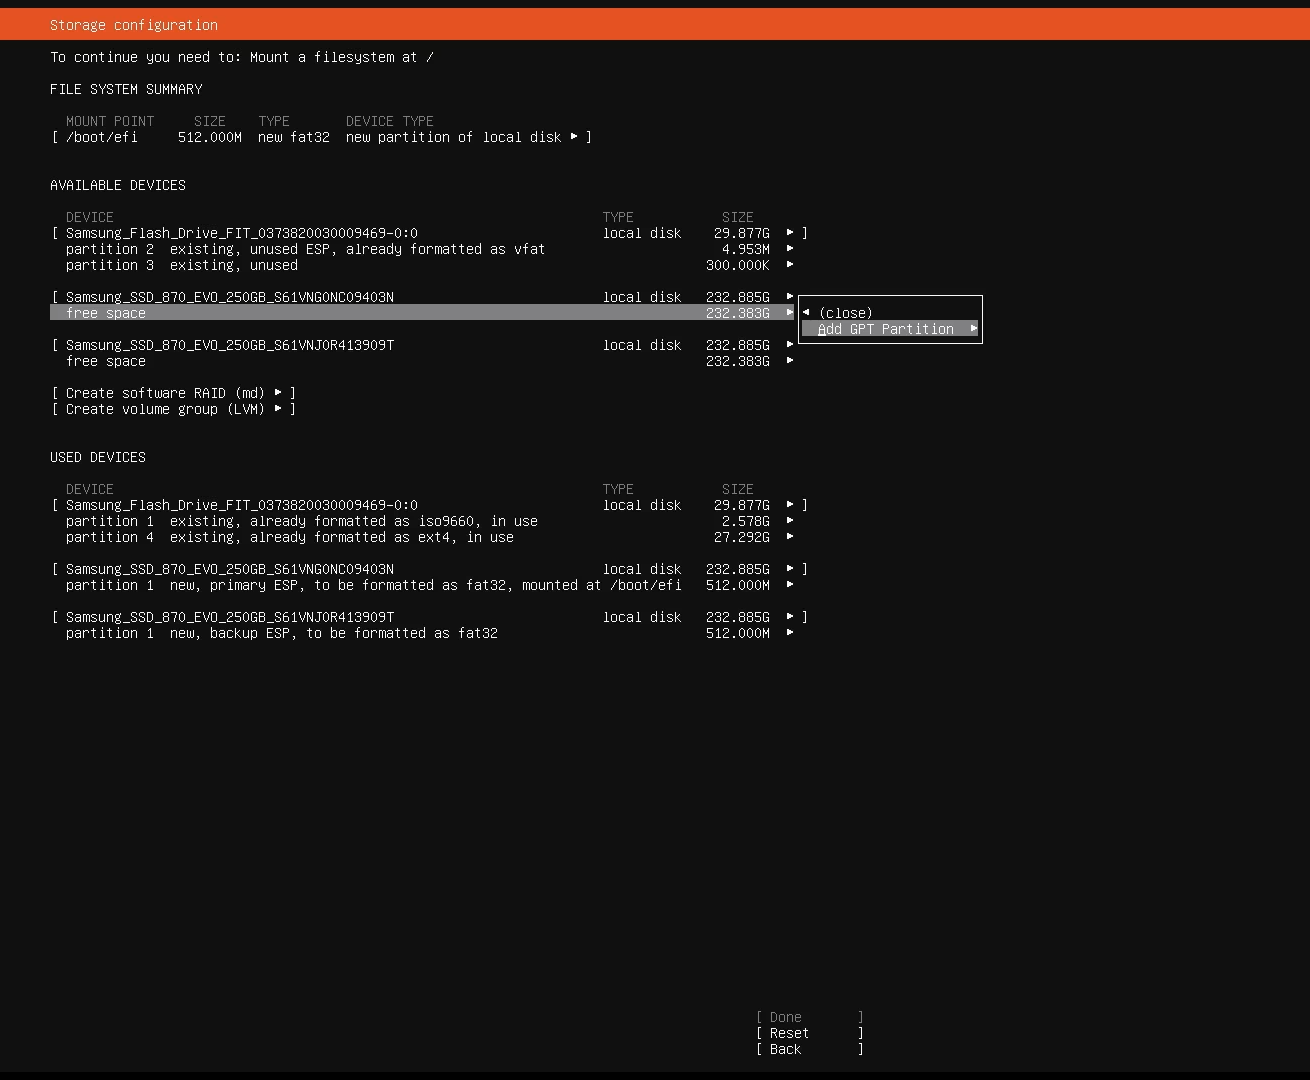Select available SSD S61VNJ0R413909T device name

(x=230, y=345)
